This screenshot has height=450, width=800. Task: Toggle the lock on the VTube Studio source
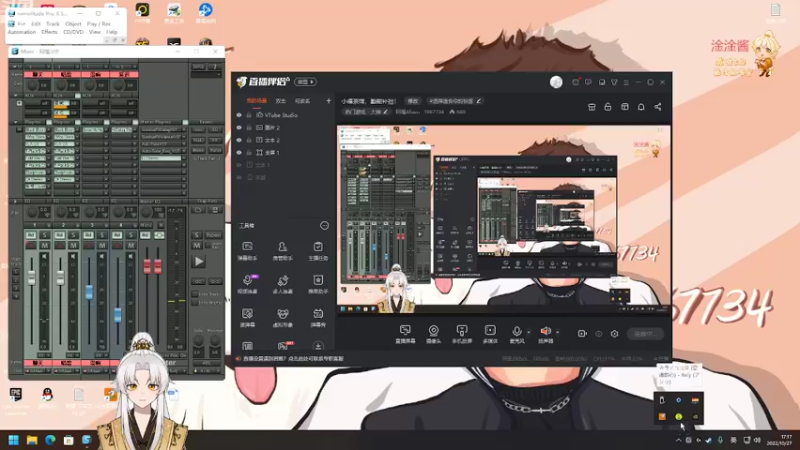pos(249,115)
